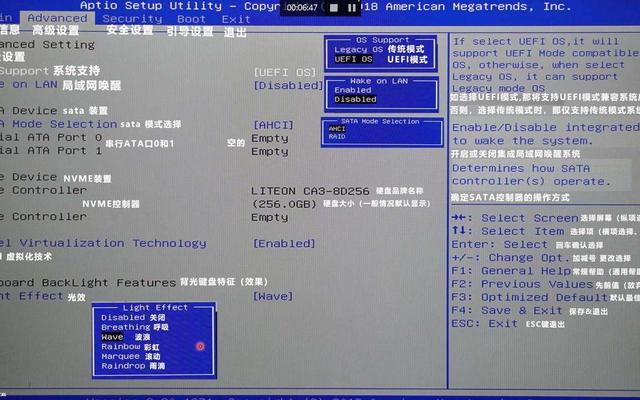Open the Wake on LAN [Disabled] value
640x400 pixels.
tap(288, 85)
